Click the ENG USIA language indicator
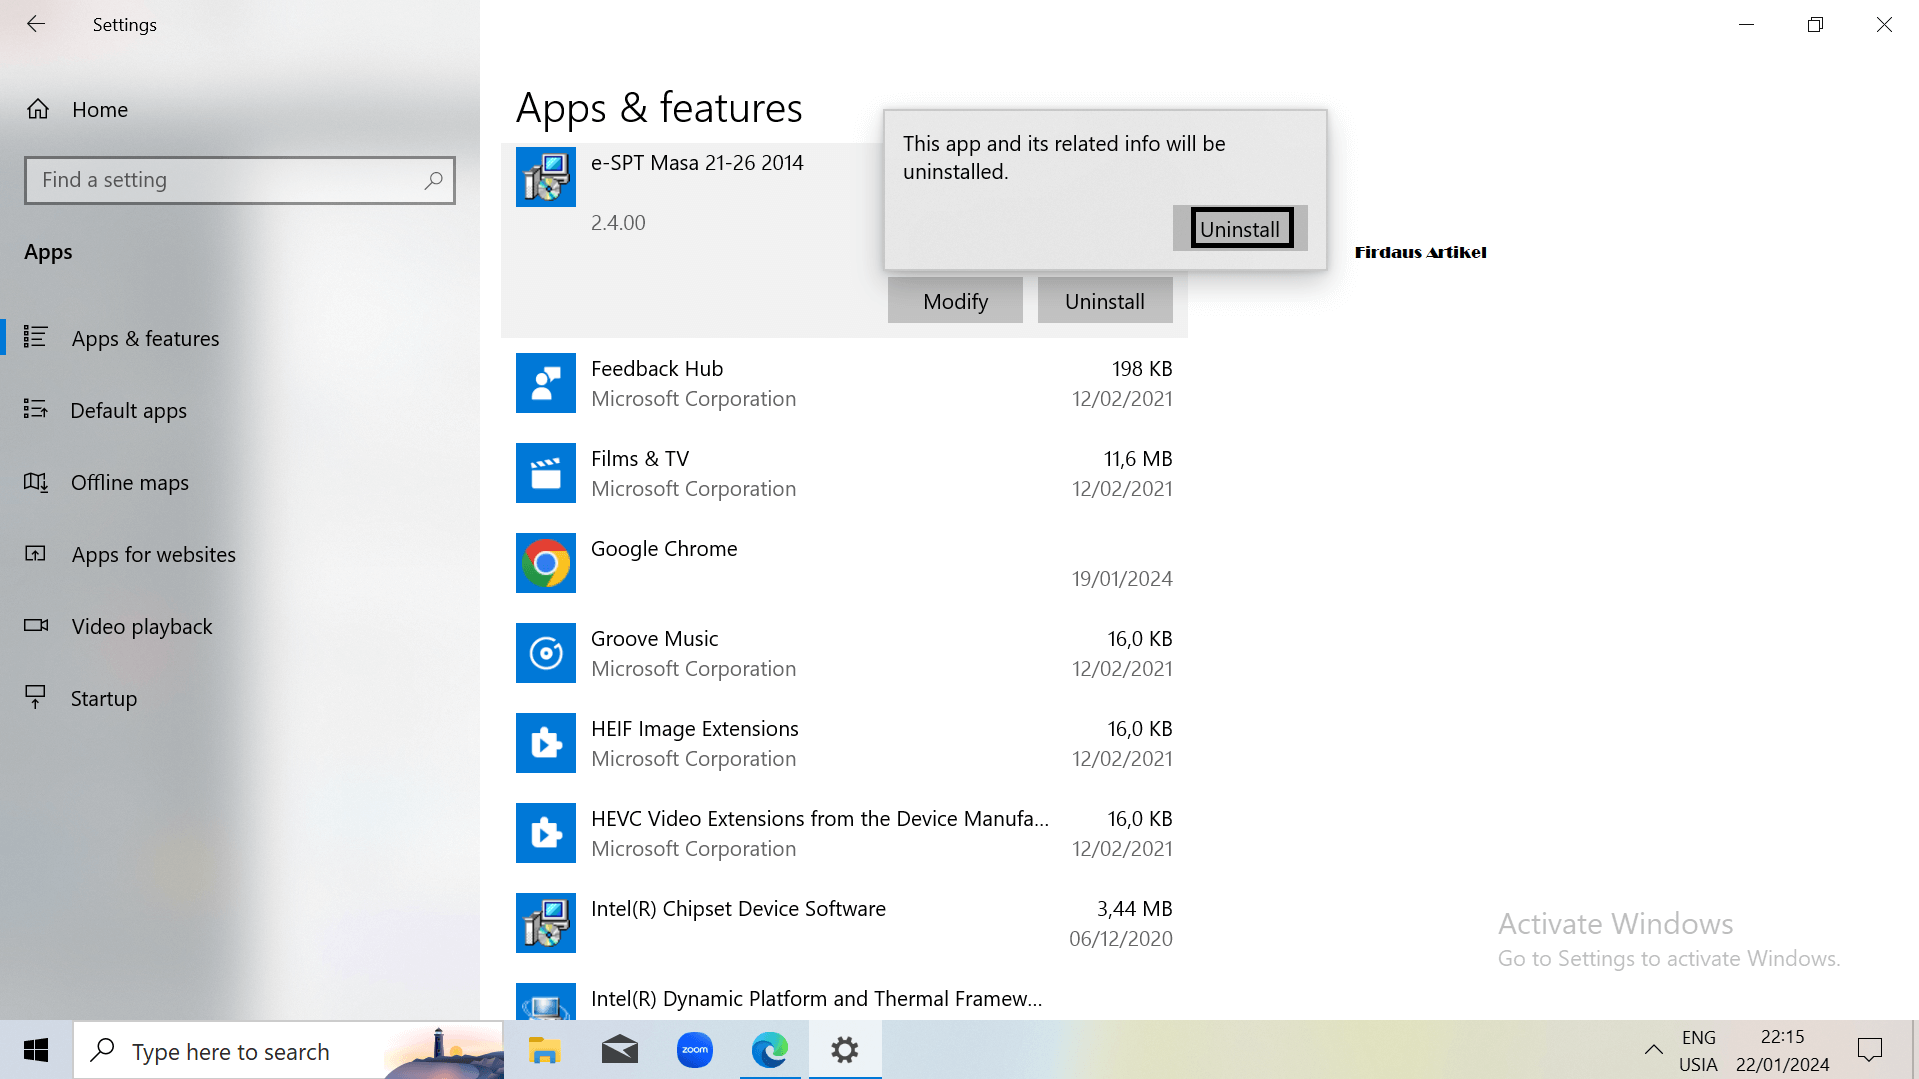 pos(1698,1050)
